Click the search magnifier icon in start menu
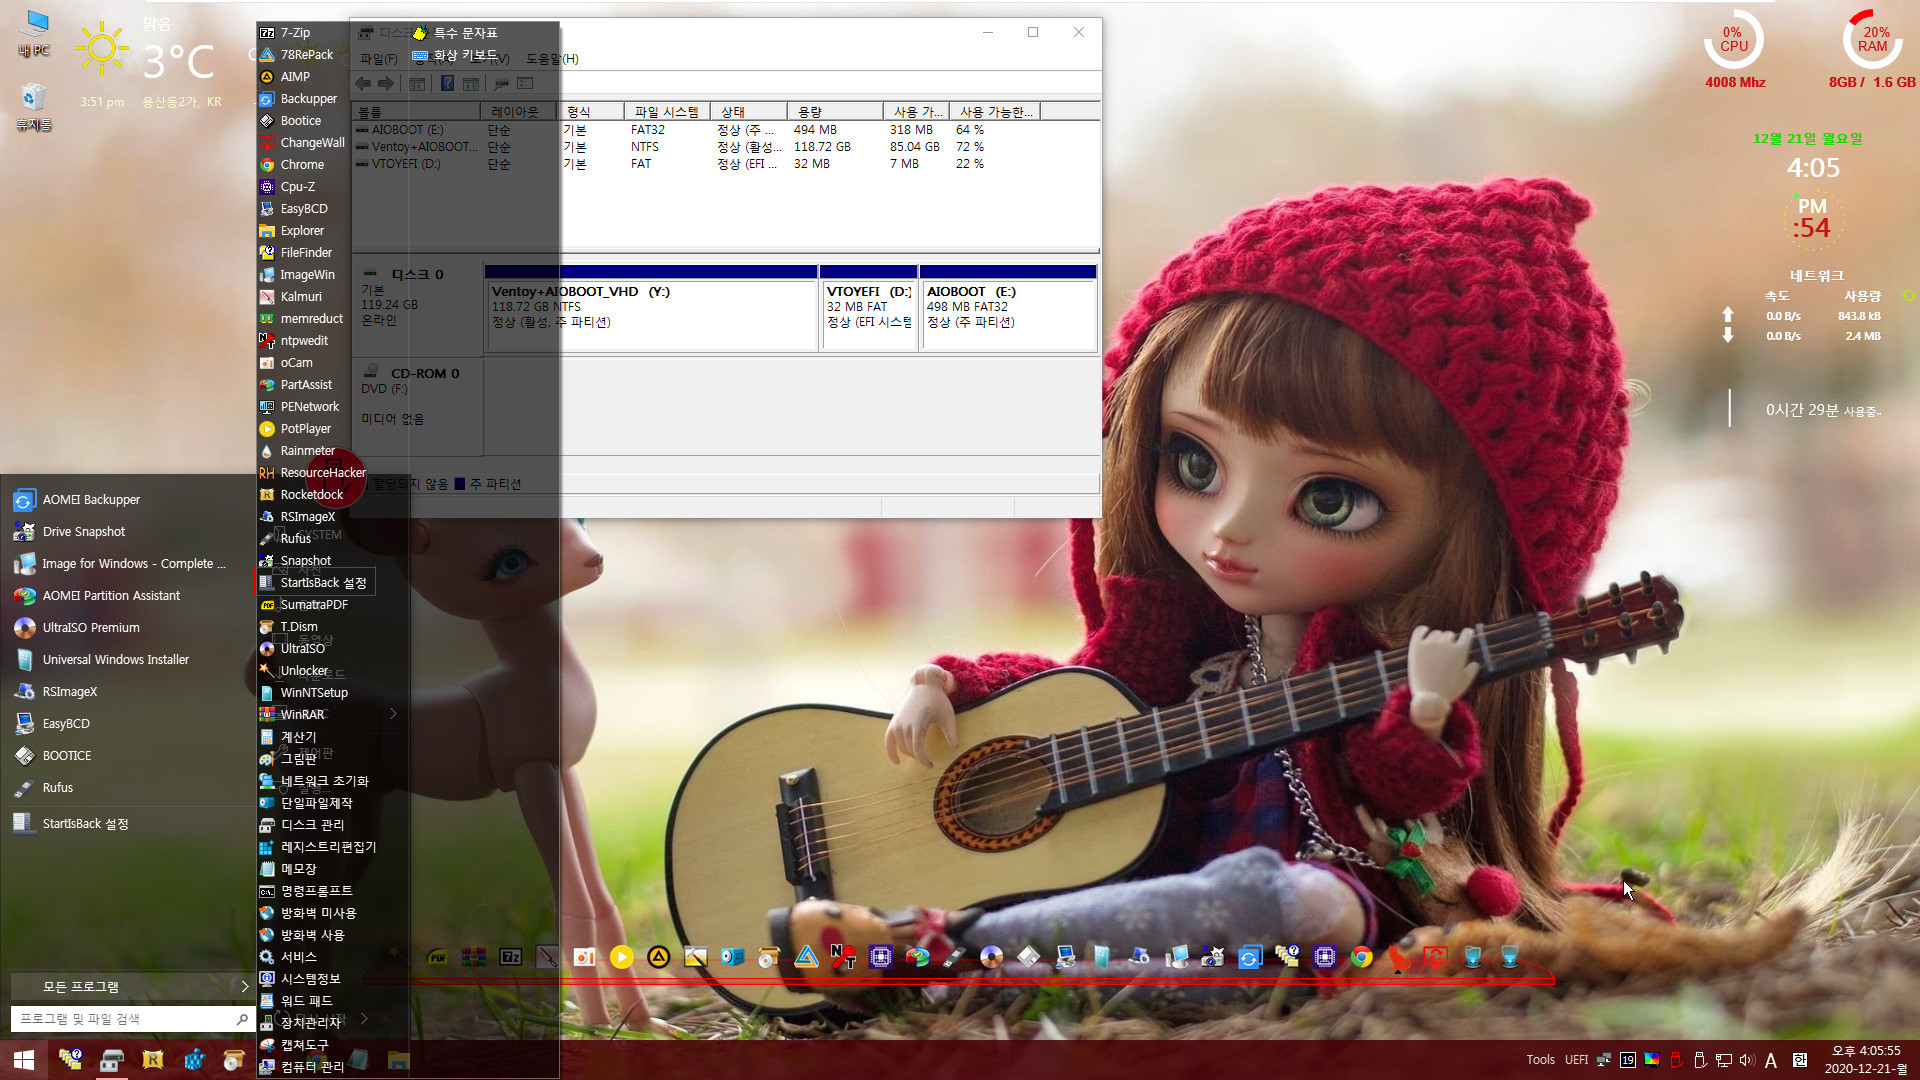This screenshot has height=1080, width=1920. [x=242, y=1019]
